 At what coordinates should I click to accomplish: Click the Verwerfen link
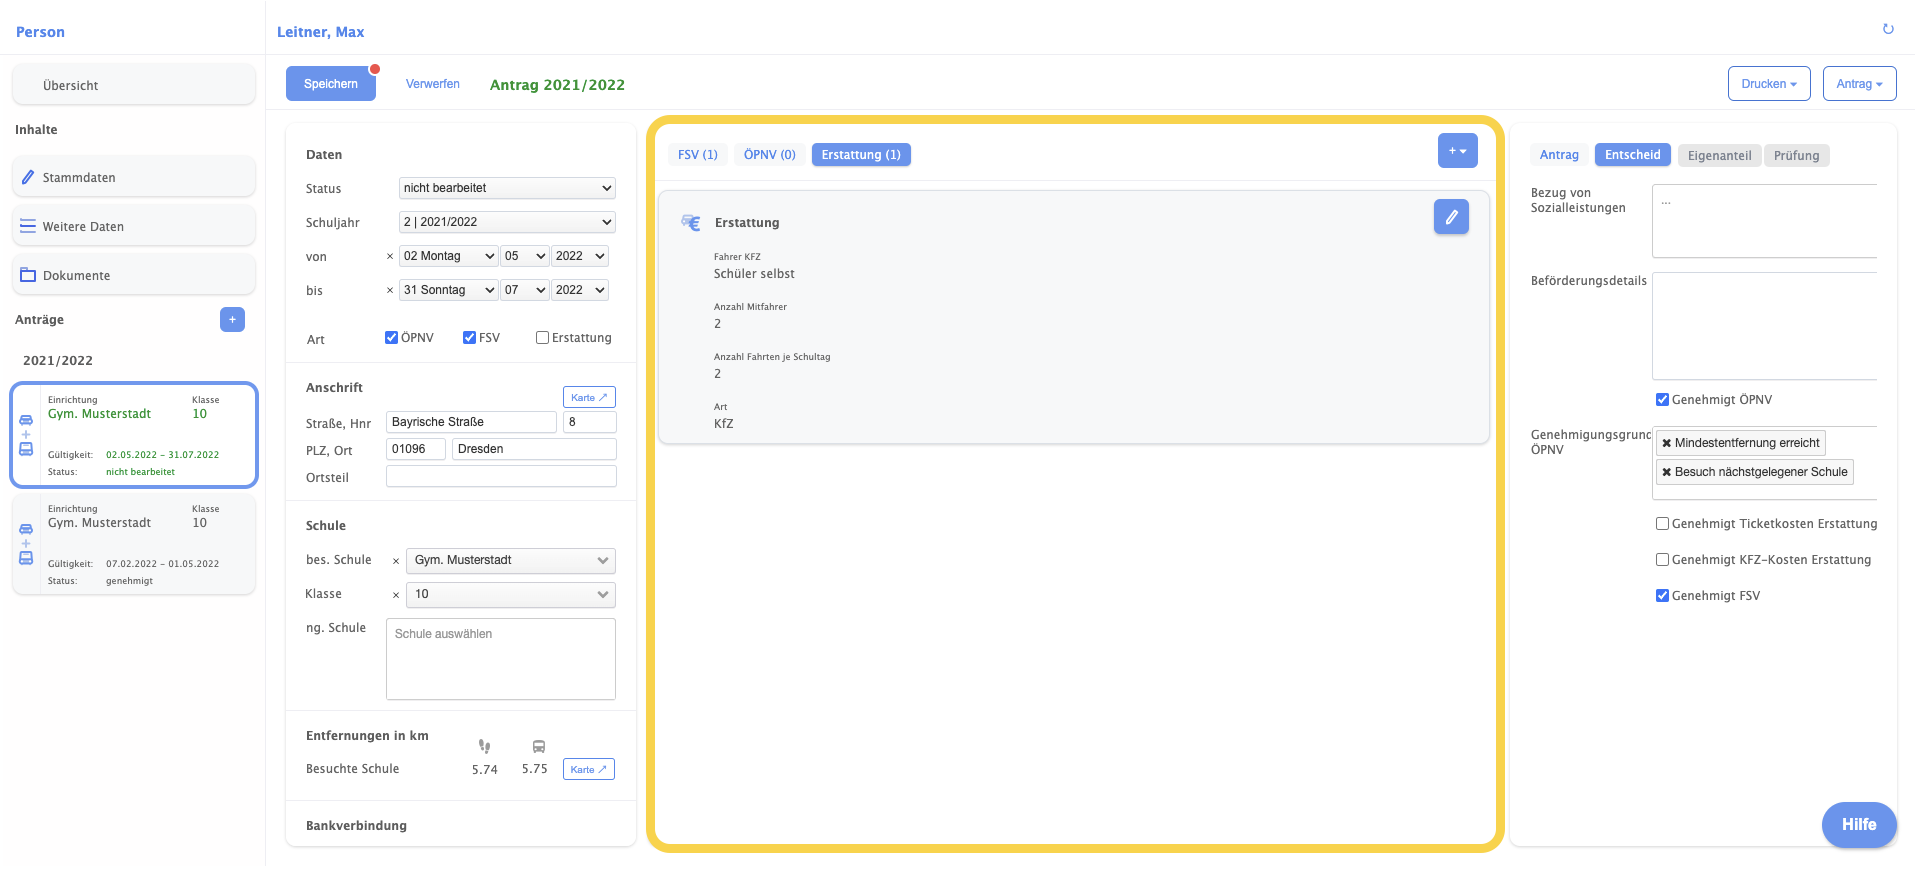coord(432,84)
